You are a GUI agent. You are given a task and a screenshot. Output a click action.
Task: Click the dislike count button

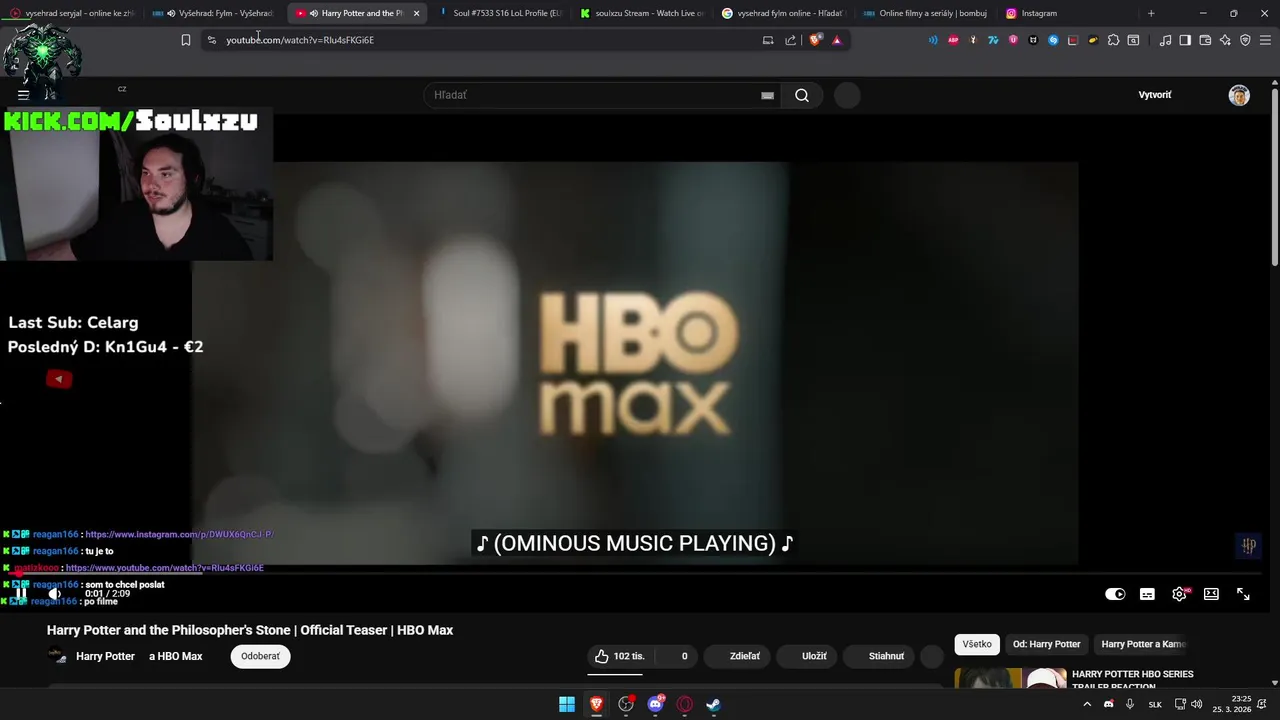[x=678, y=656]
